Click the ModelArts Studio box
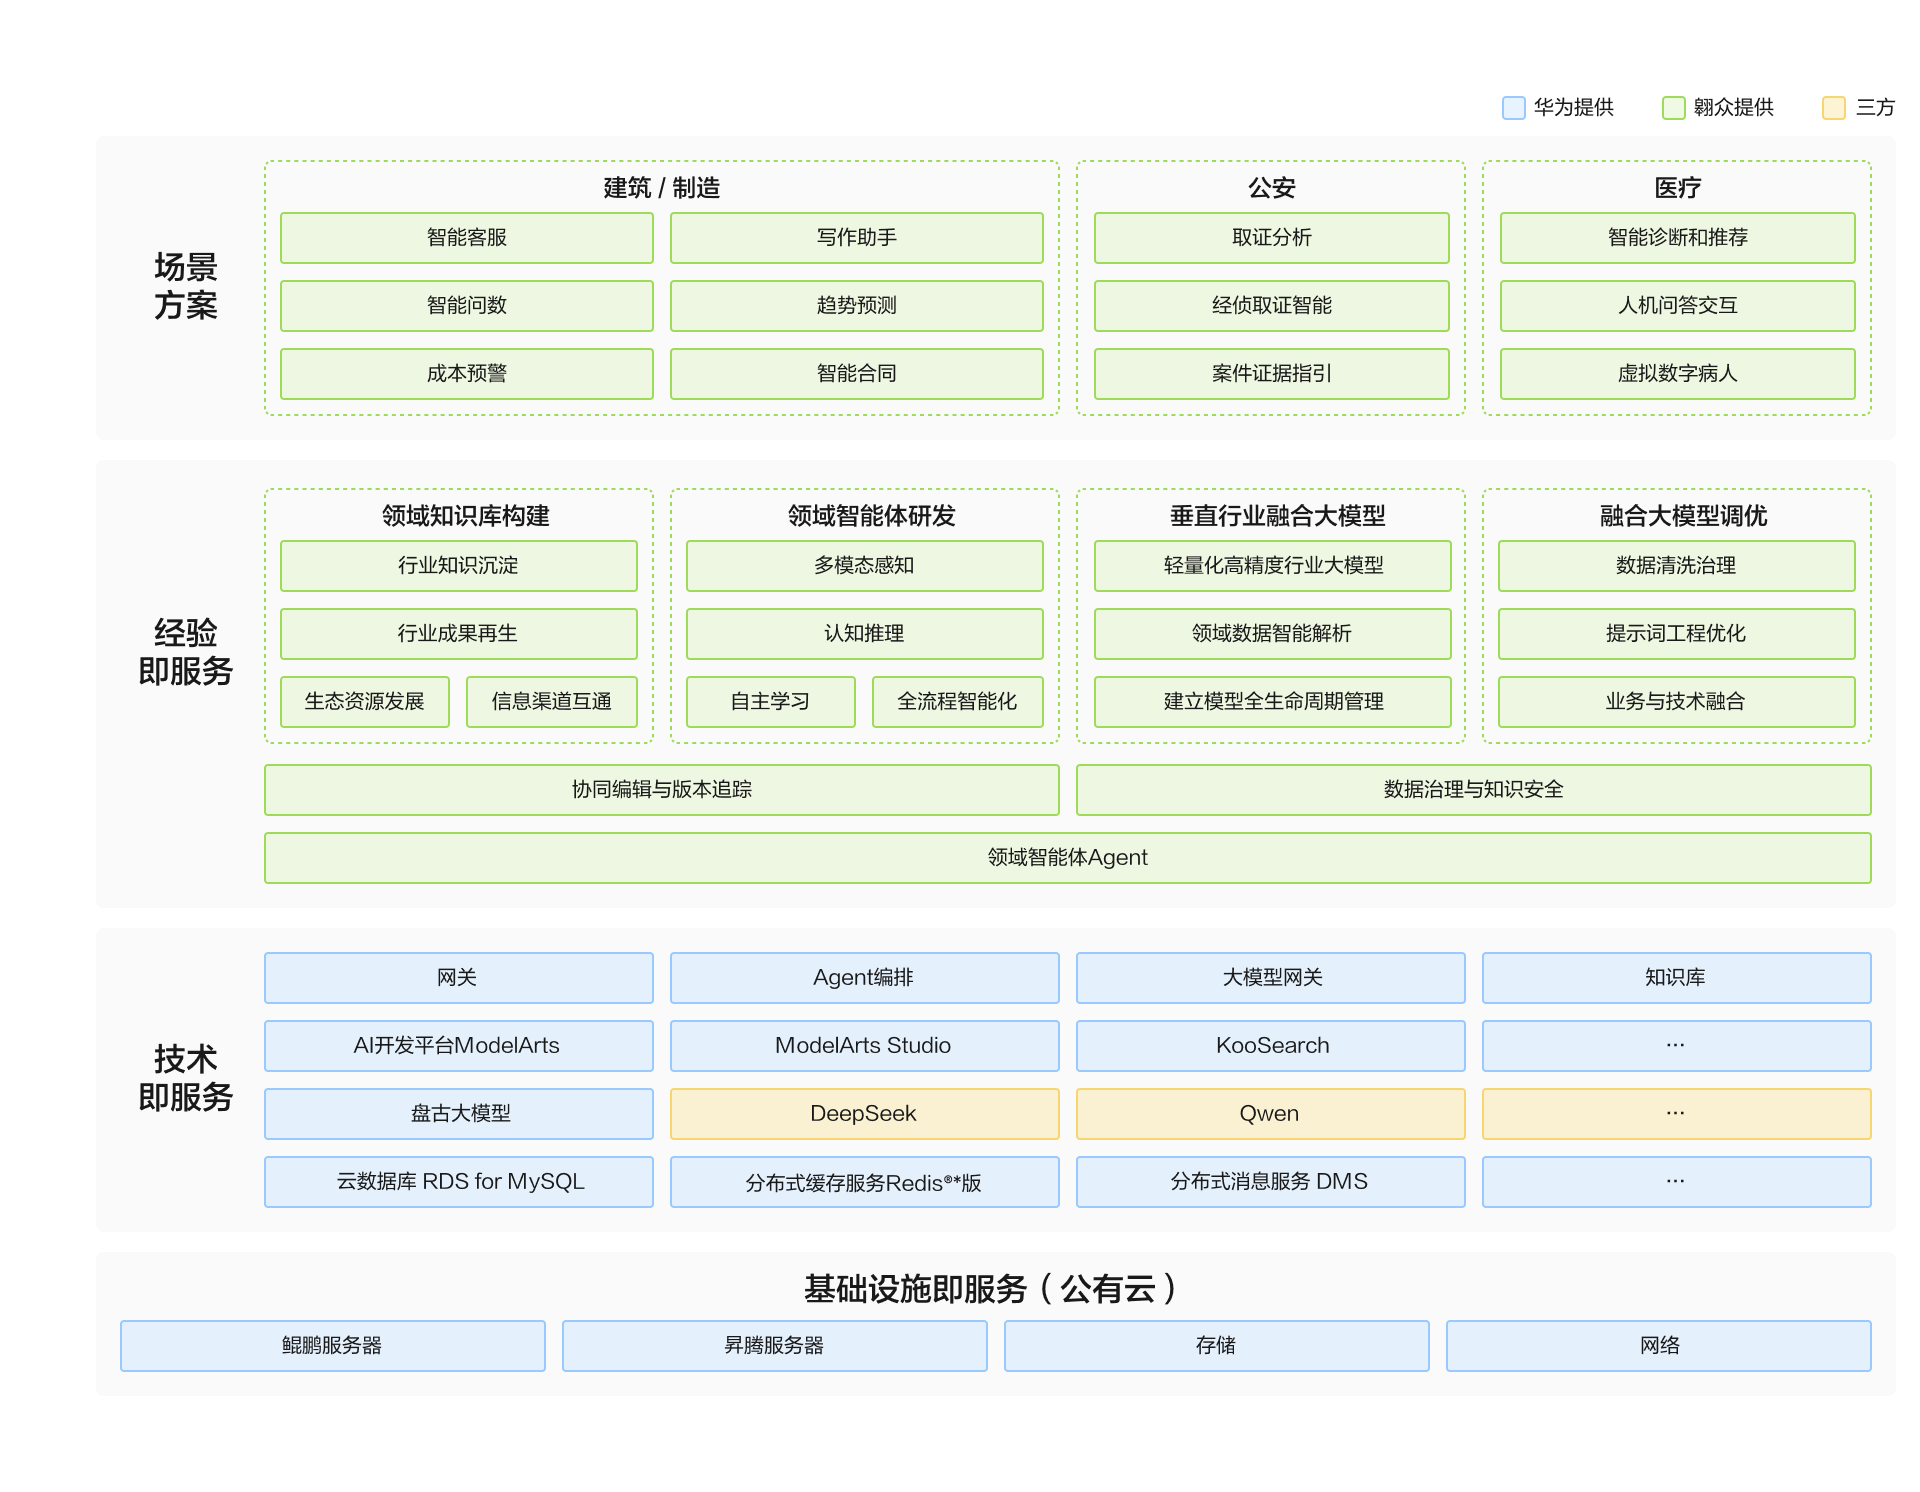1920x1492 pixels. 864,1046
